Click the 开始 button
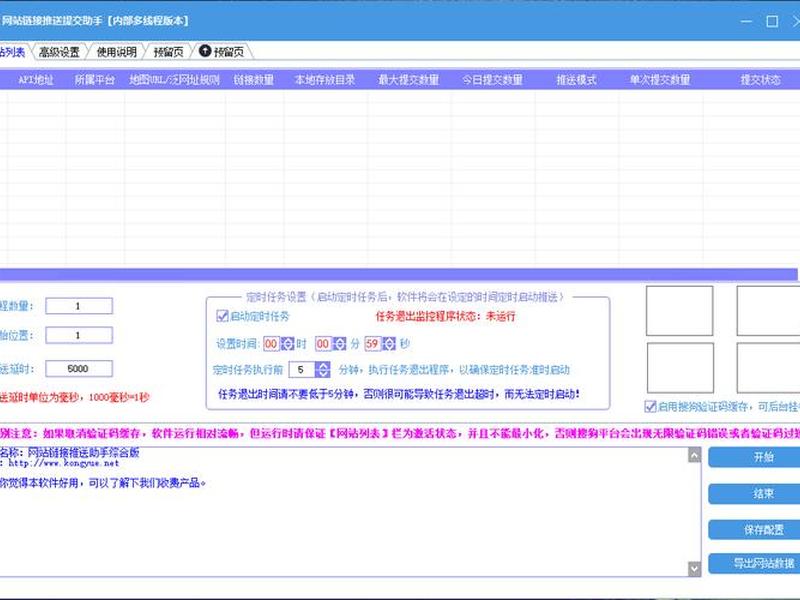800x600 pixels. pos(755,457)
